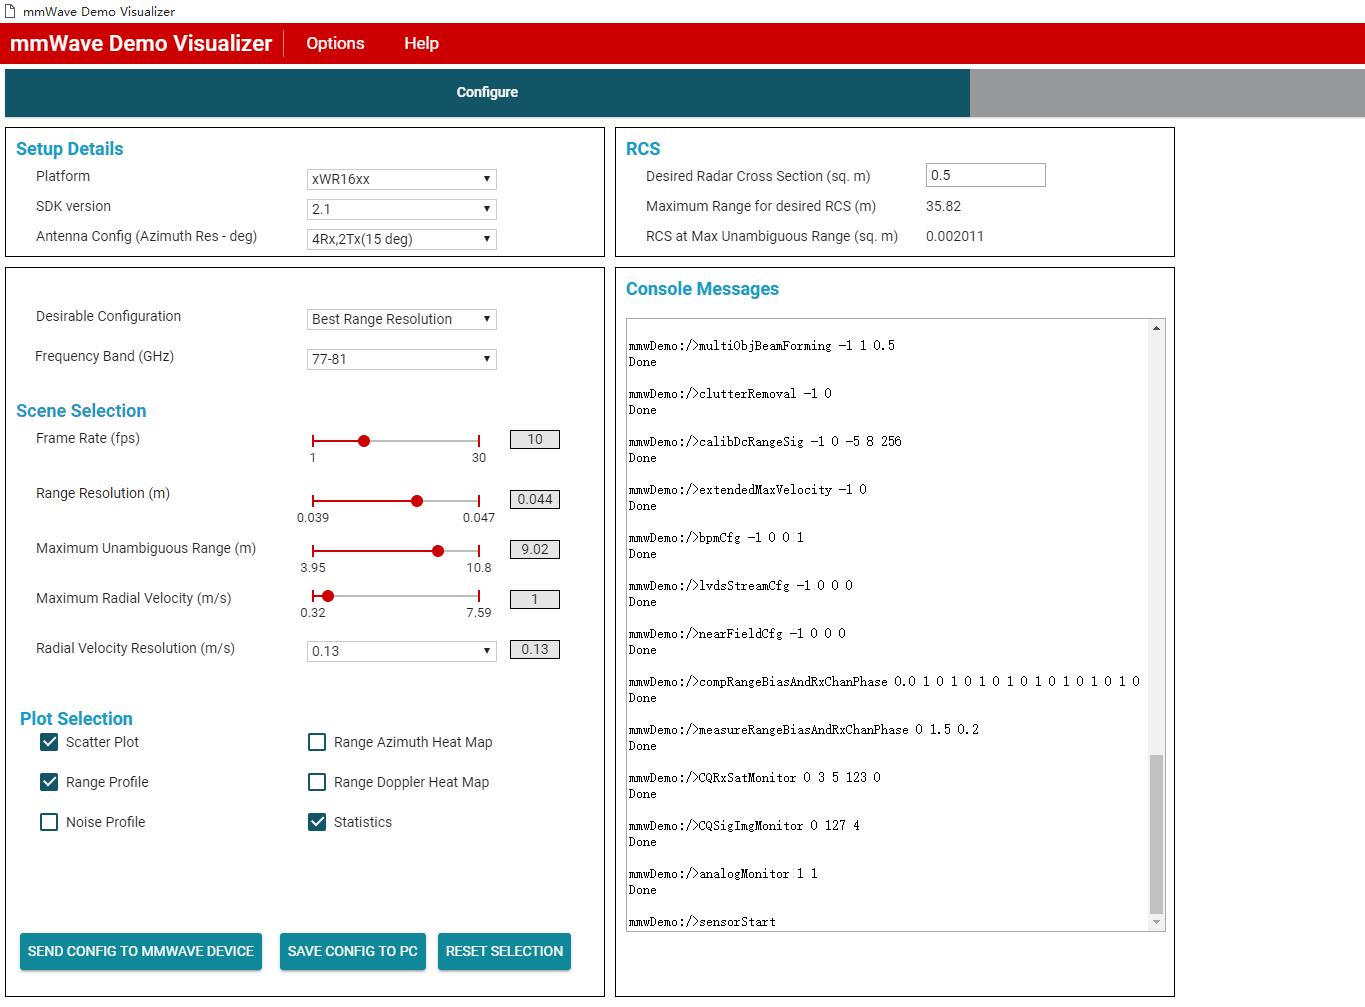Image resolution: width=1365 pixels, height=1007 pixels.
Task: Open the Desirable Configuration dropdown
Action: click(401, 319)
